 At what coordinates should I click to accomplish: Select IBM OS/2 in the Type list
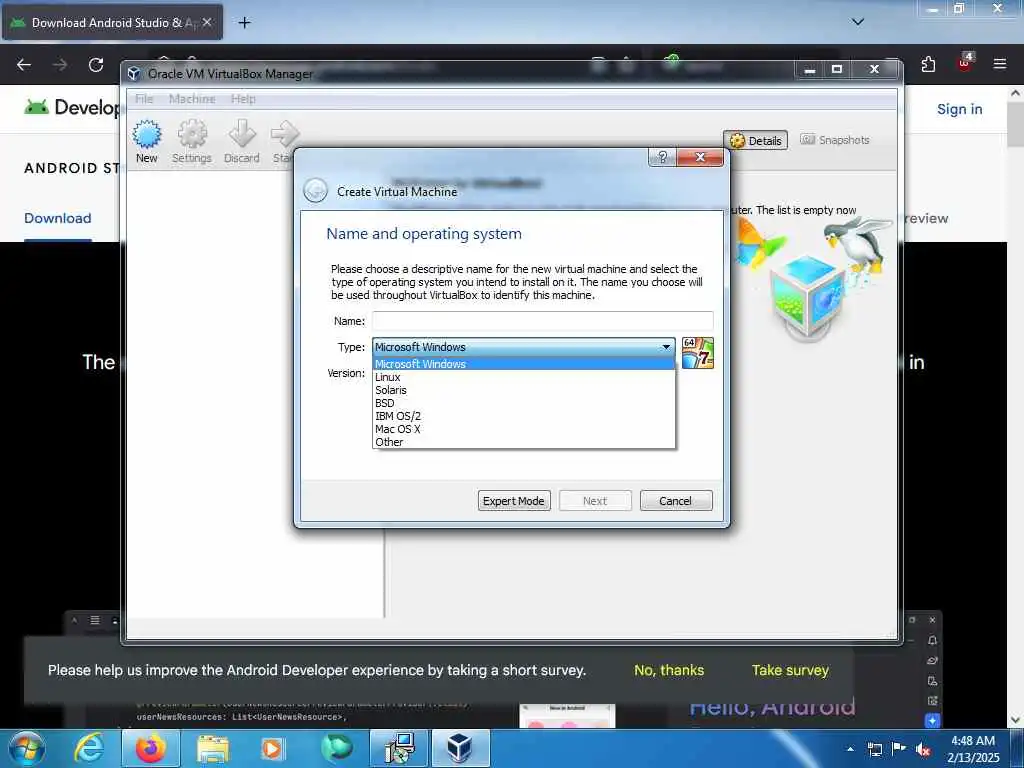point(524,416)
